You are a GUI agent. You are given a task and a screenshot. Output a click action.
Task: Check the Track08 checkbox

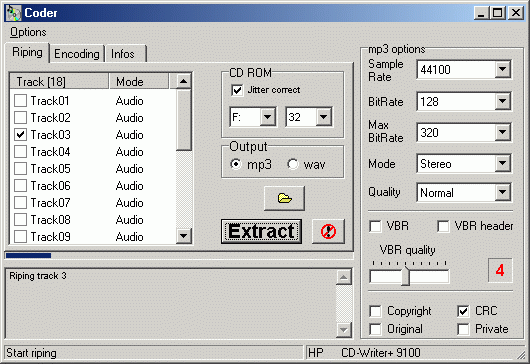pos(21,219)
